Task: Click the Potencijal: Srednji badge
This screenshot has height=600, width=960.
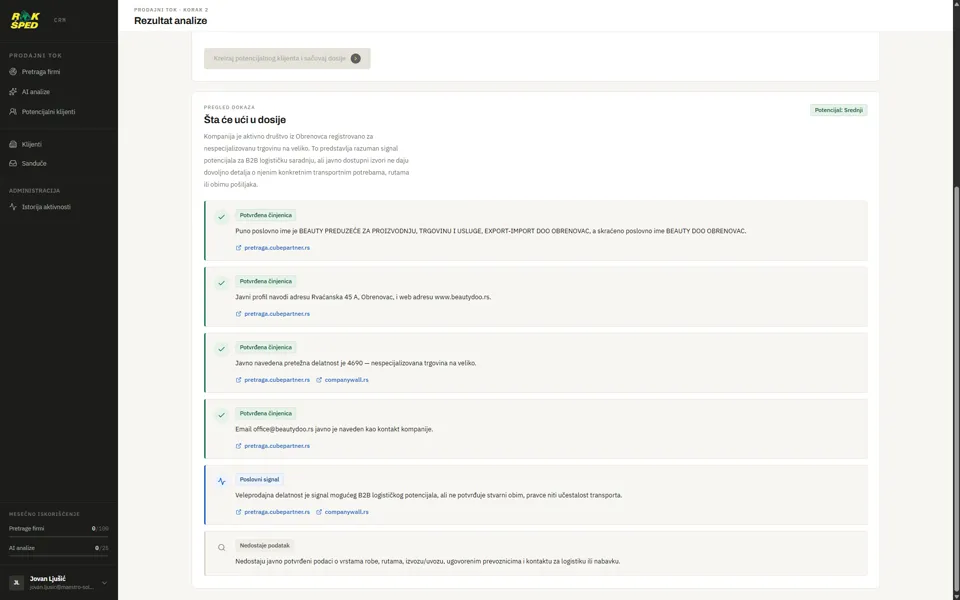Action: (x=838, y=110)
